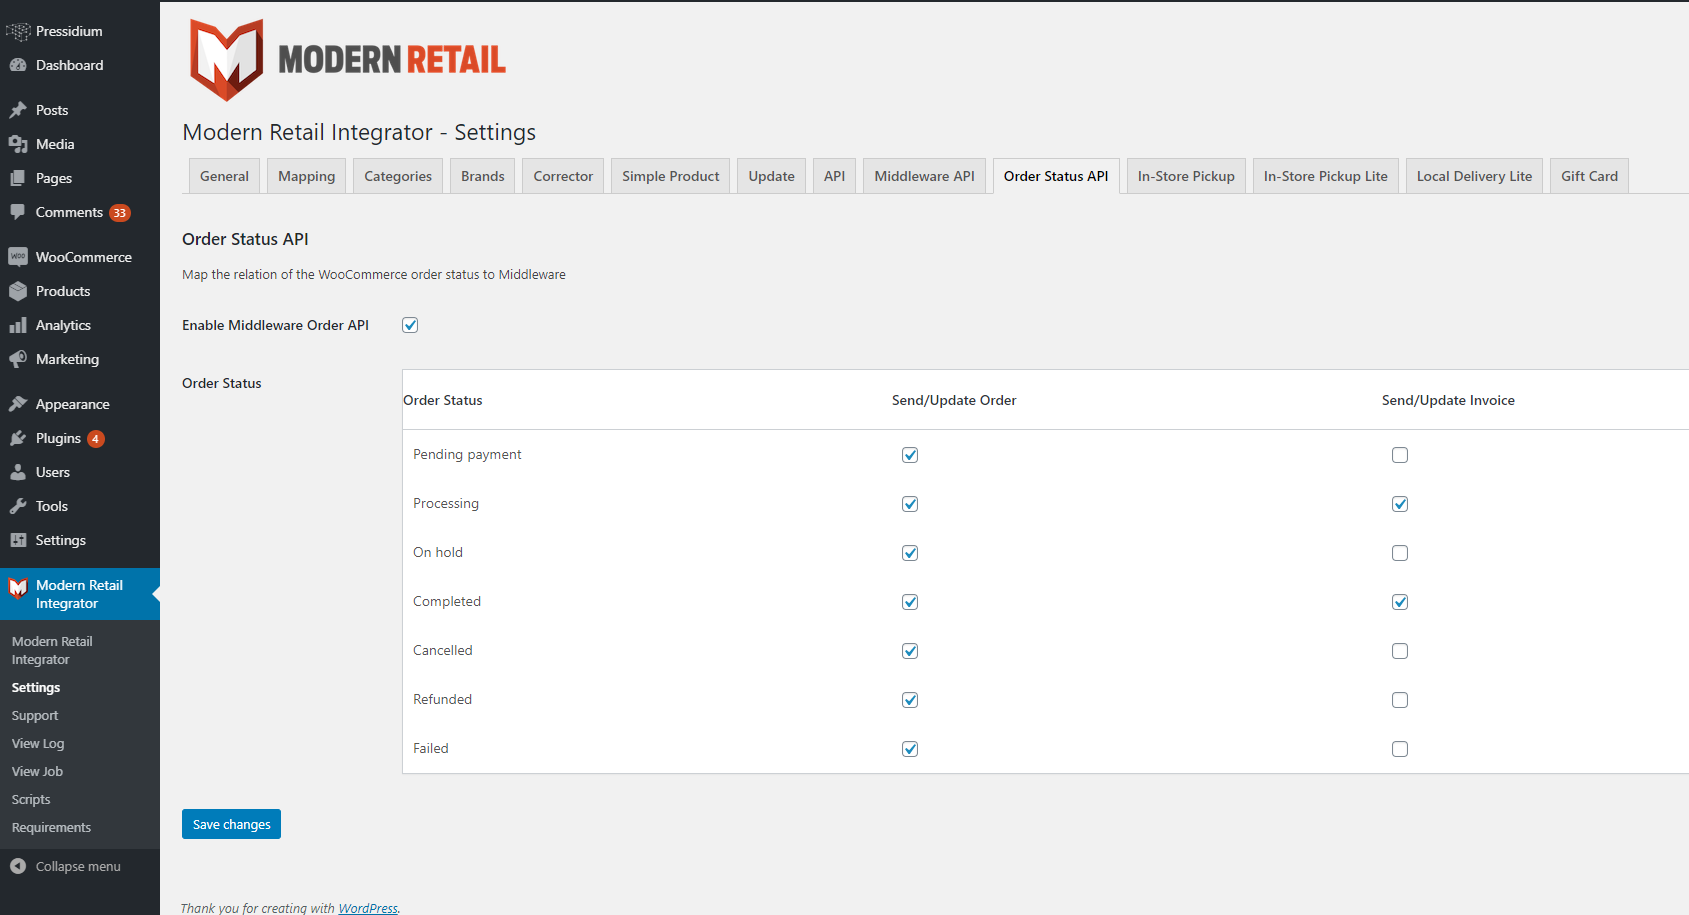The height and width of the screenshot is (915, 1689).
Task: Open the Mapping tab
Action: click(307, 176)
